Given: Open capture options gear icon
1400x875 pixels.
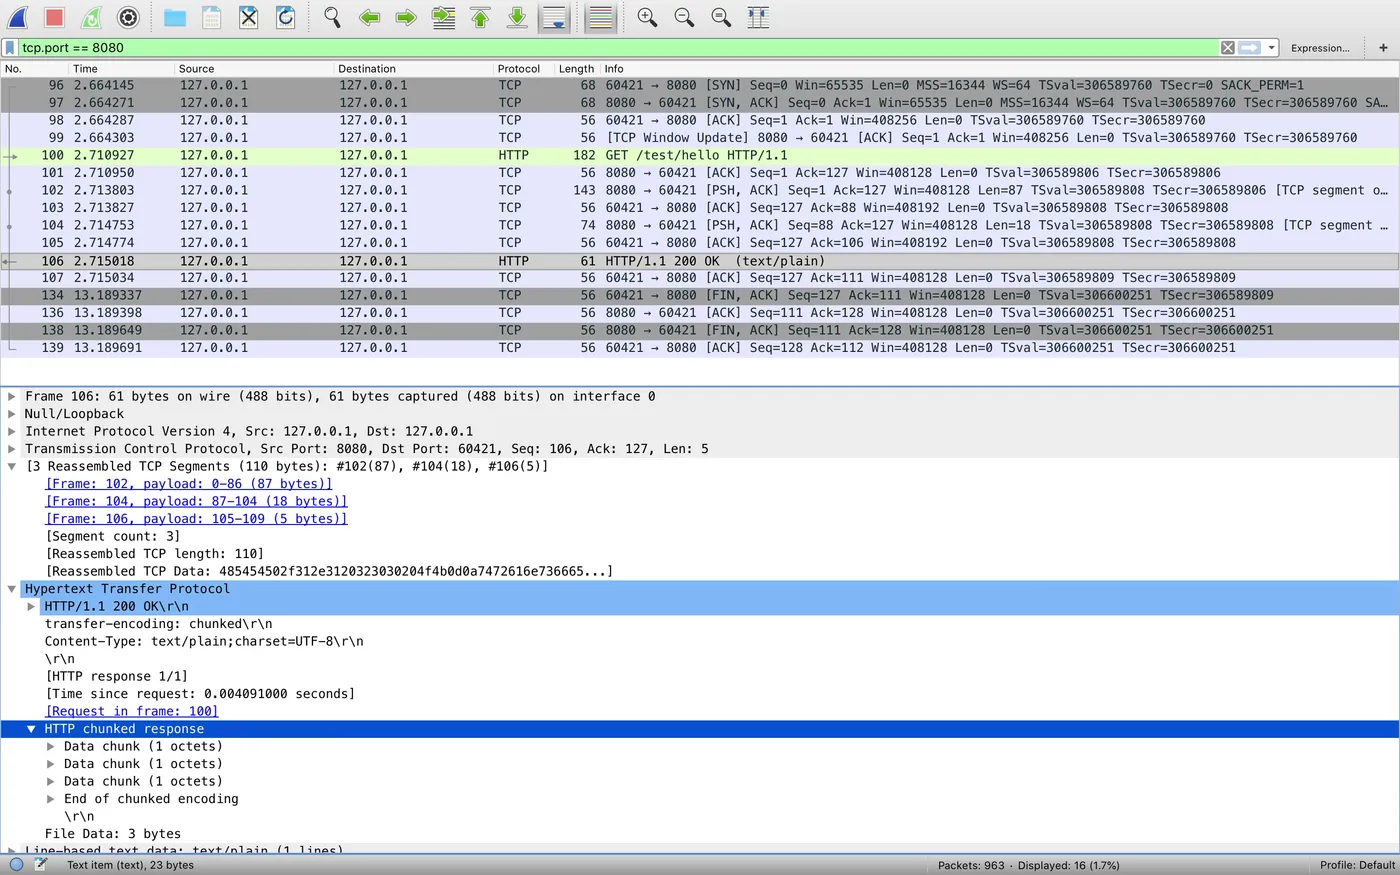Looking at the screenshot, I should pos(128,17).
